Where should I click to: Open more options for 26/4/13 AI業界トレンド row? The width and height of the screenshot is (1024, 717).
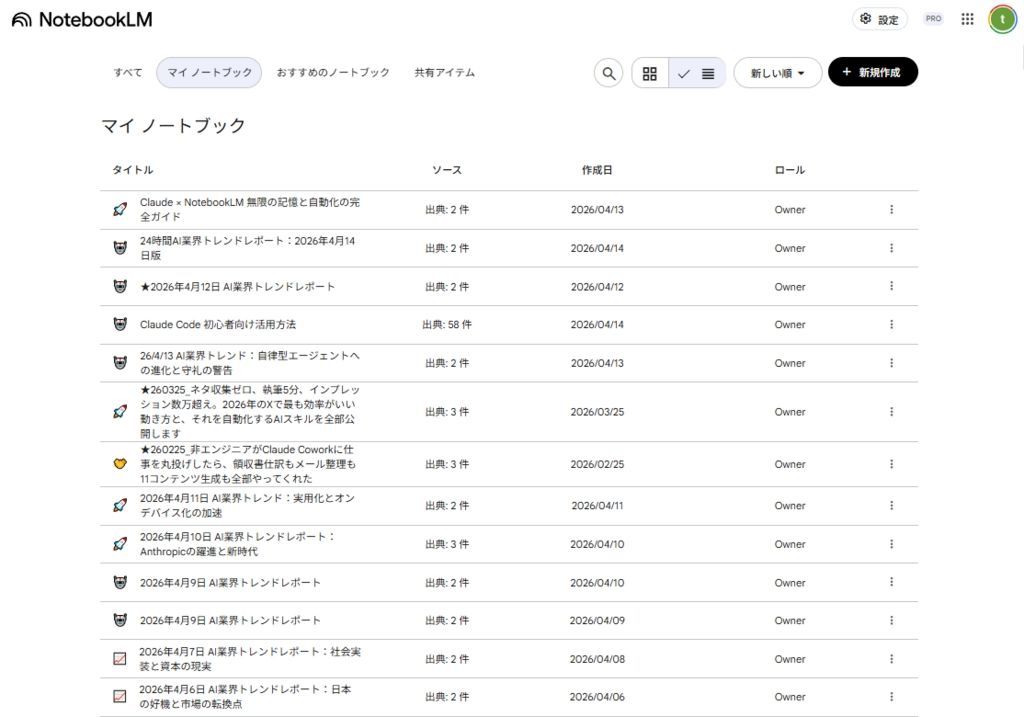pyautogui.click(x=891, y=363)
